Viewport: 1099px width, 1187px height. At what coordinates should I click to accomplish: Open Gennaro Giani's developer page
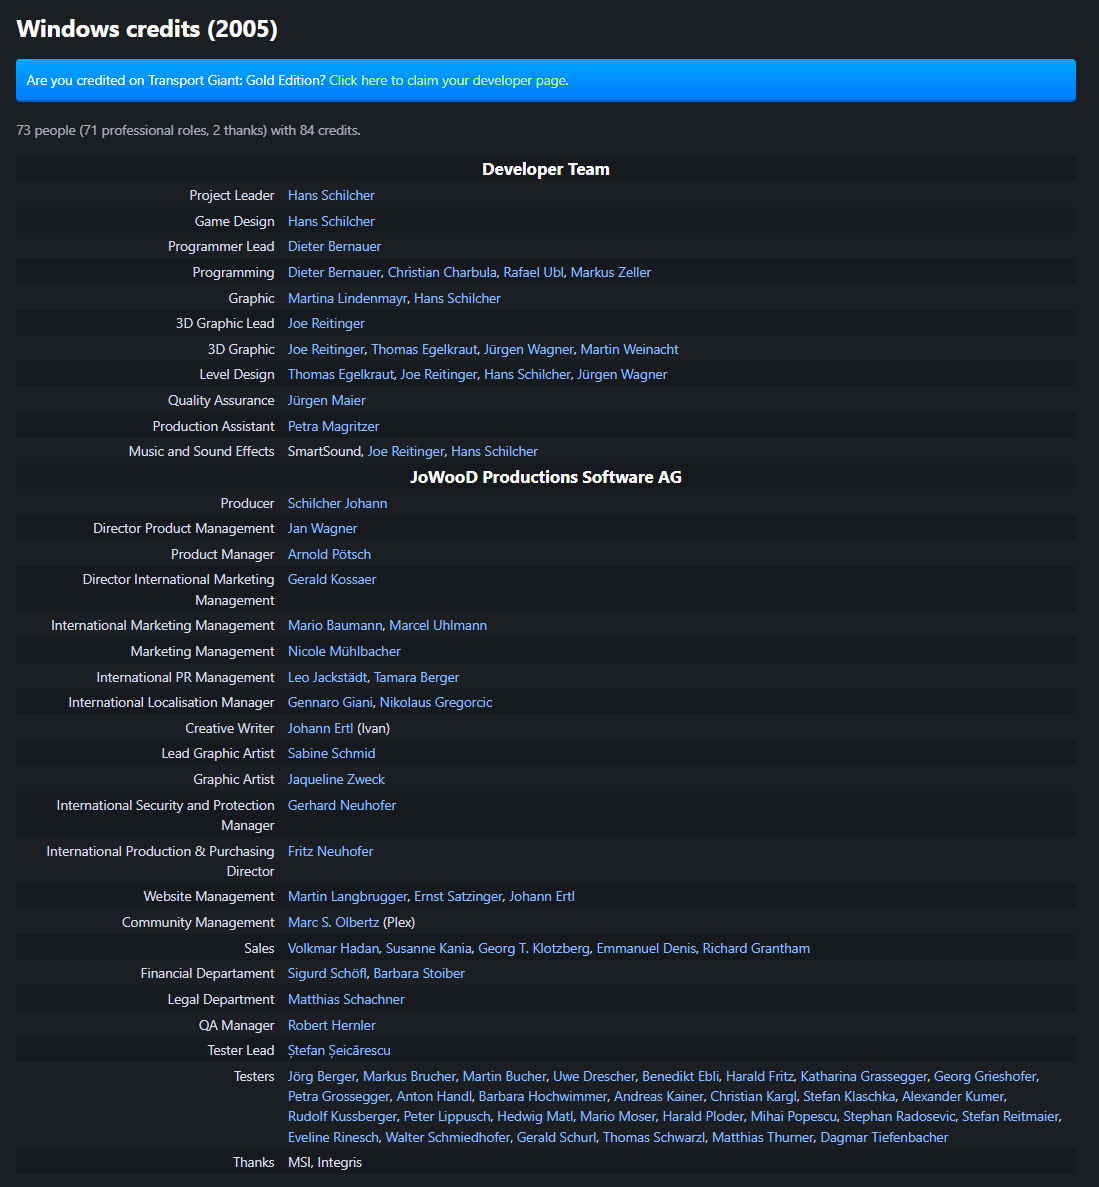(330, 703)
